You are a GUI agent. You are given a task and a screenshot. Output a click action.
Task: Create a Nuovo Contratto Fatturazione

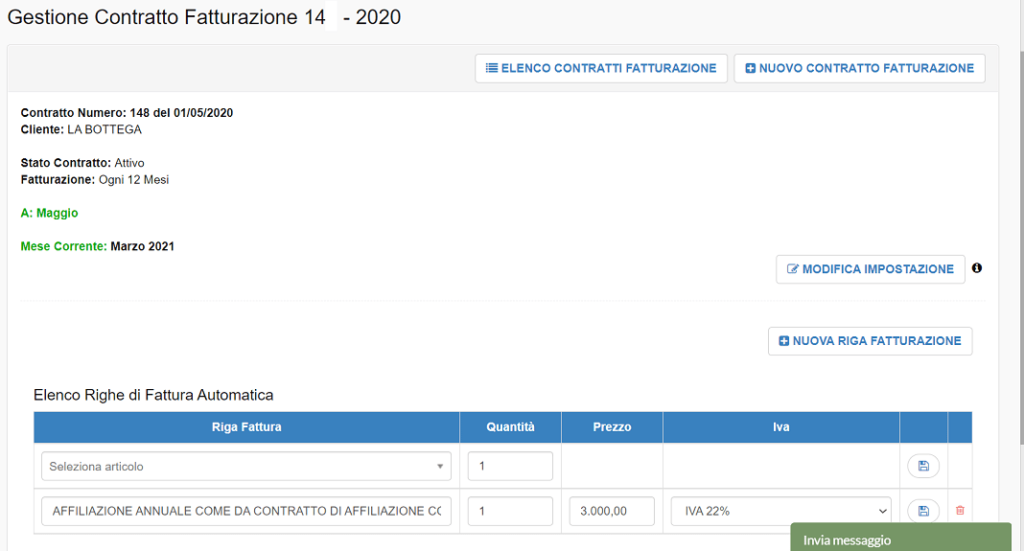[859, 68]
